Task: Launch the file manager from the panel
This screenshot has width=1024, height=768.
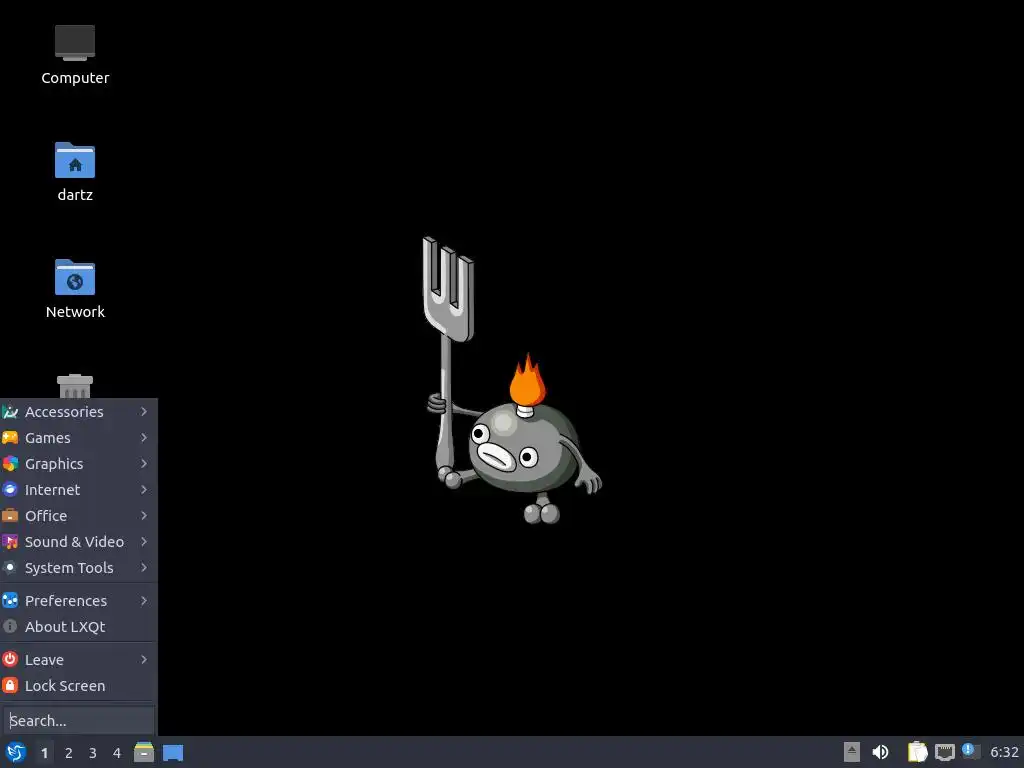Action: (x=144, y=752)
